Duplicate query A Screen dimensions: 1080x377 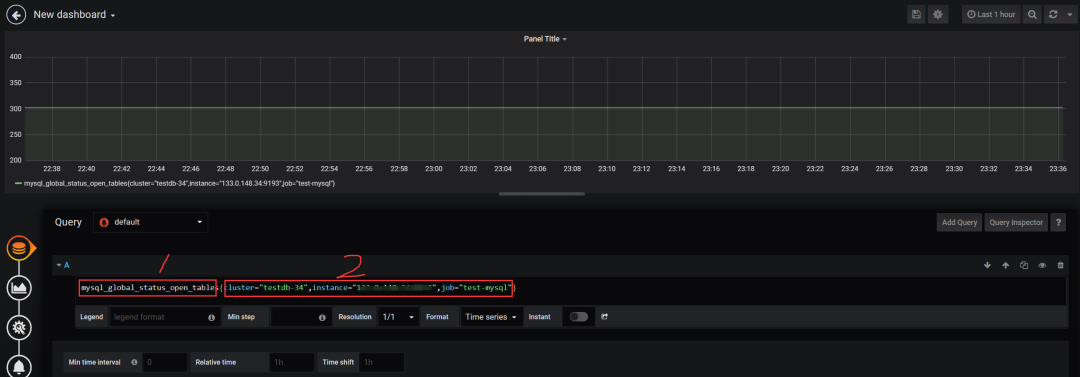(1024, 265)
